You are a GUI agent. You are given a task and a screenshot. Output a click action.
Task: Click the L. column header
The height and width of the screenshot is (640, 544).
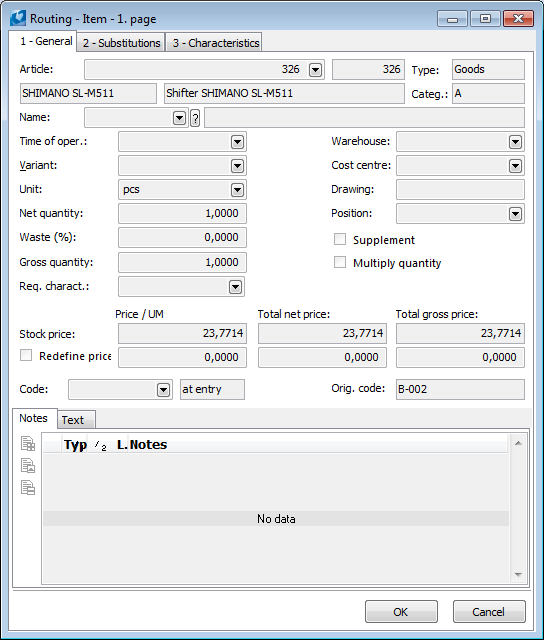click(122, 445)
